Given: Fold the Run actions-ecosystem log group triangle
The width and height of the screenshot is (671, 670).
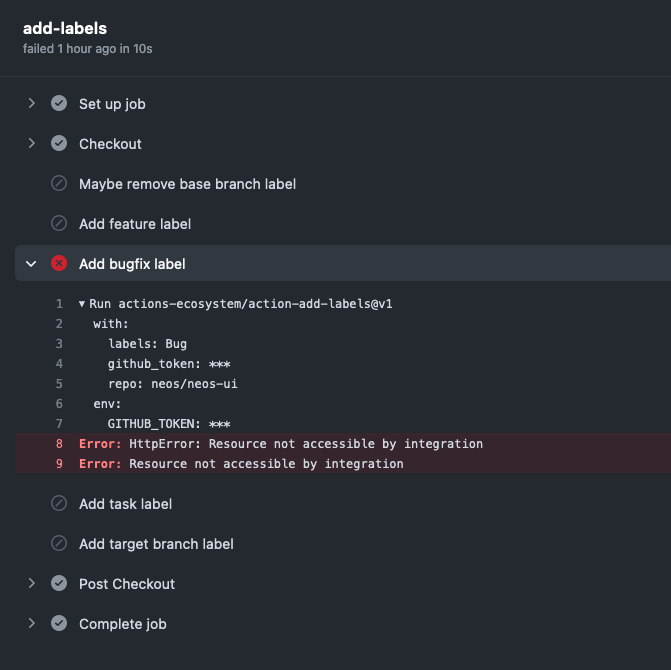Looking at the screenshot, I should pos(82,304).
